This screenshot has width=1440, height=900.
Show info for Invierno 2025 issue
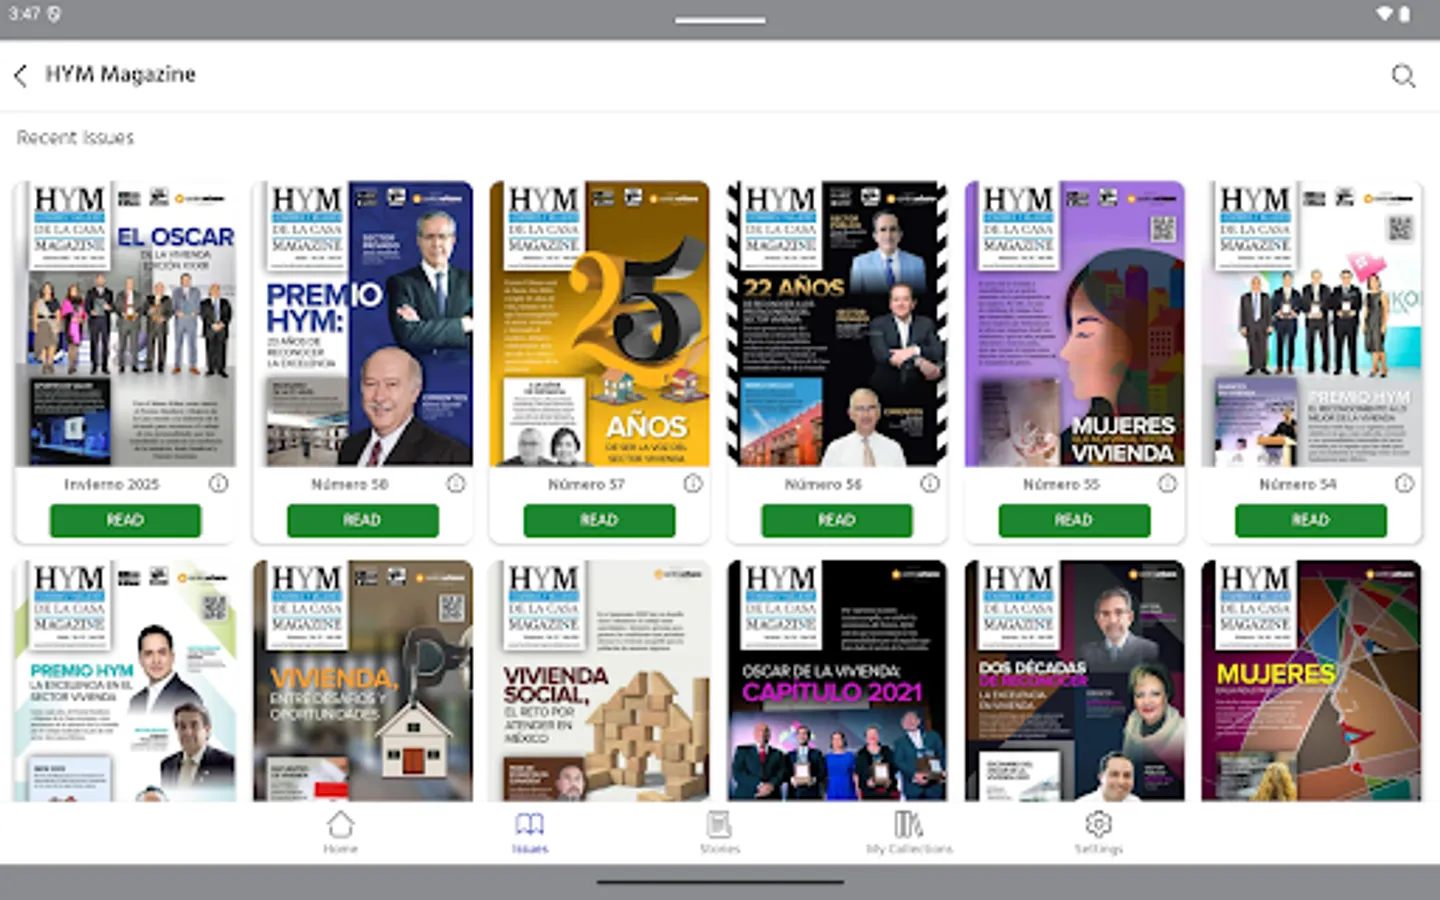[x=218, y=484]
